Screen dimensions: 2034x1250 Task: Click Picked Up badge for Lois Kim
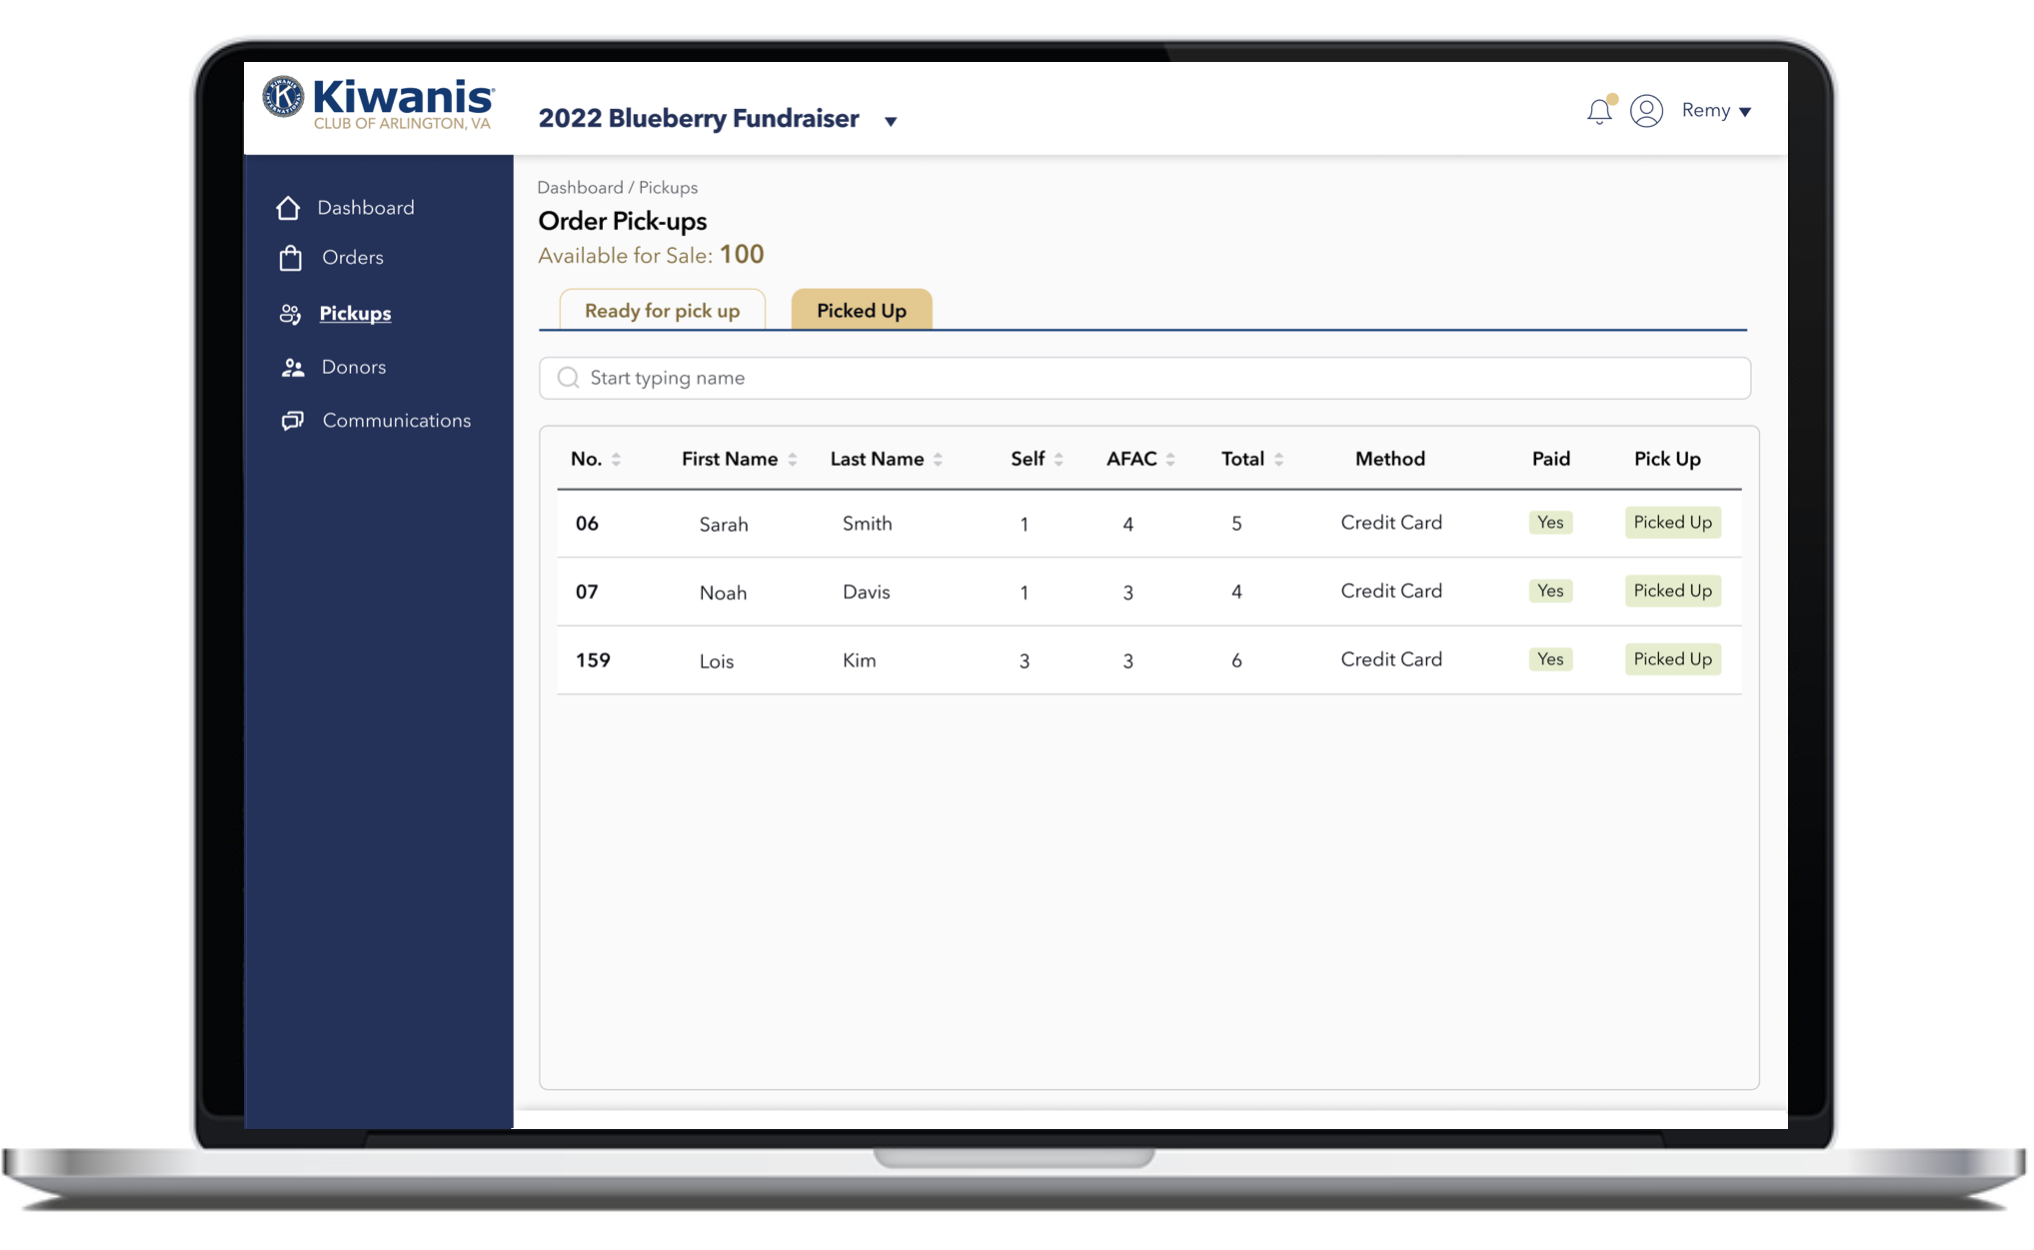(x=1673, y=659)
